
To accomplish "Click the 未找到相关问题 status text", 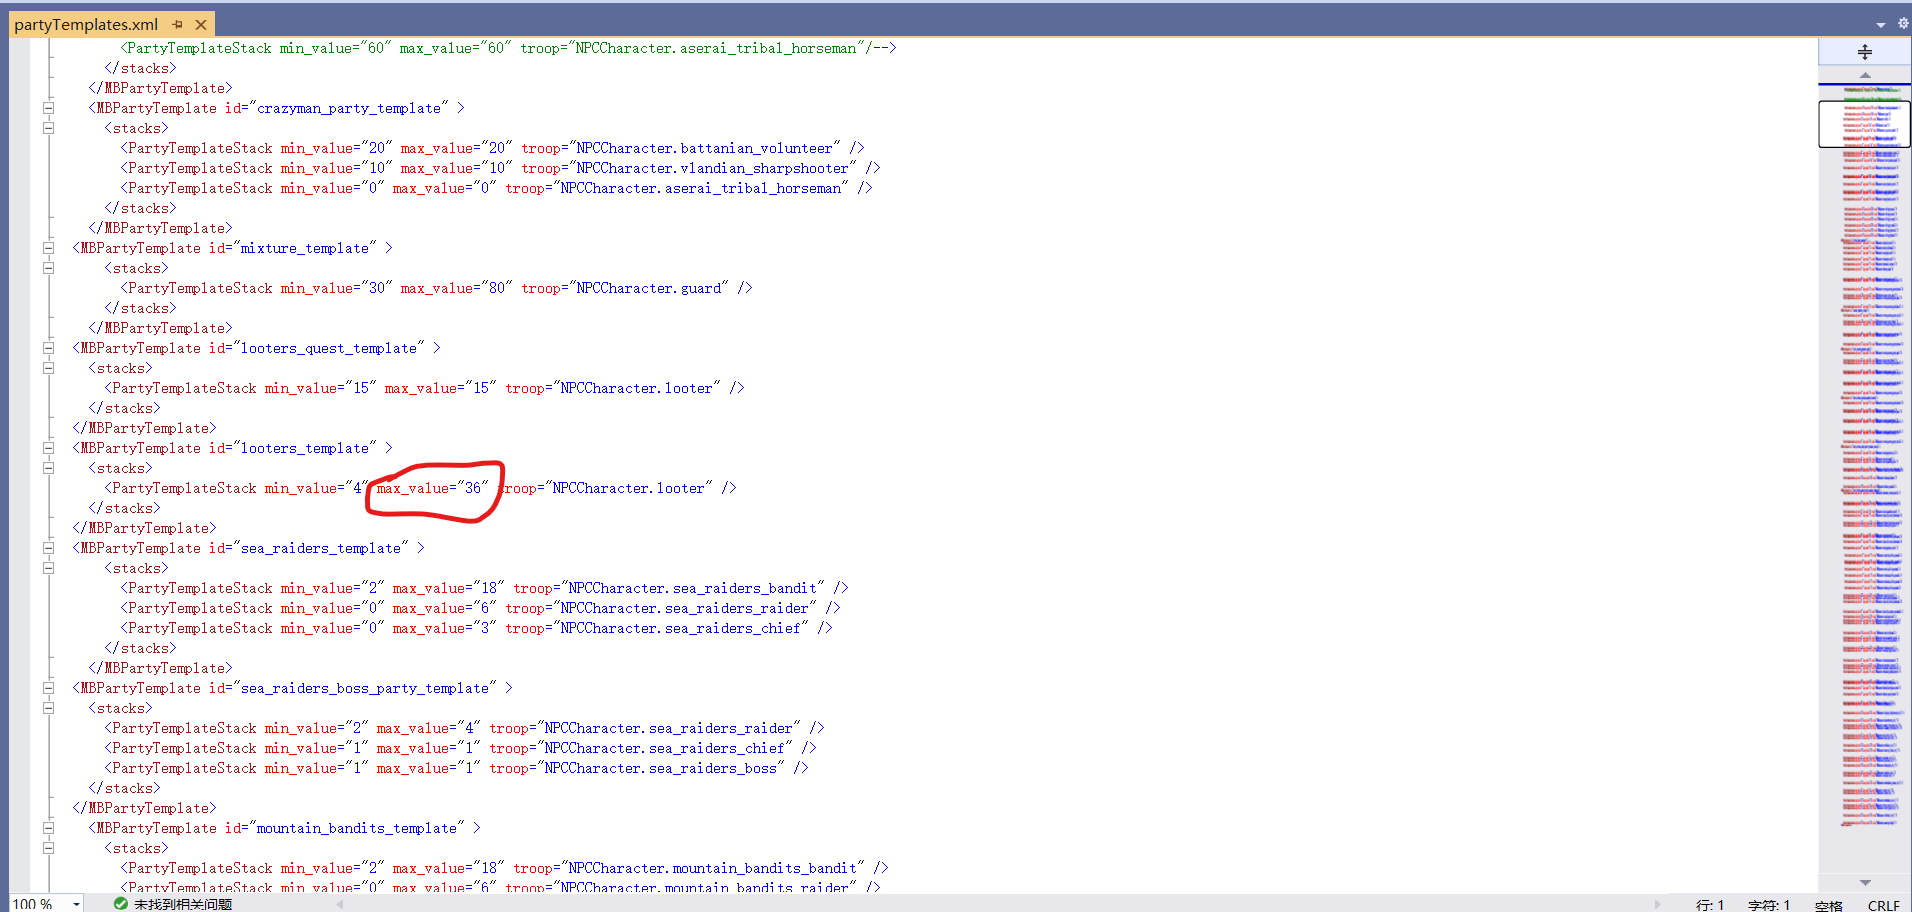I will (x=183, y=904).
